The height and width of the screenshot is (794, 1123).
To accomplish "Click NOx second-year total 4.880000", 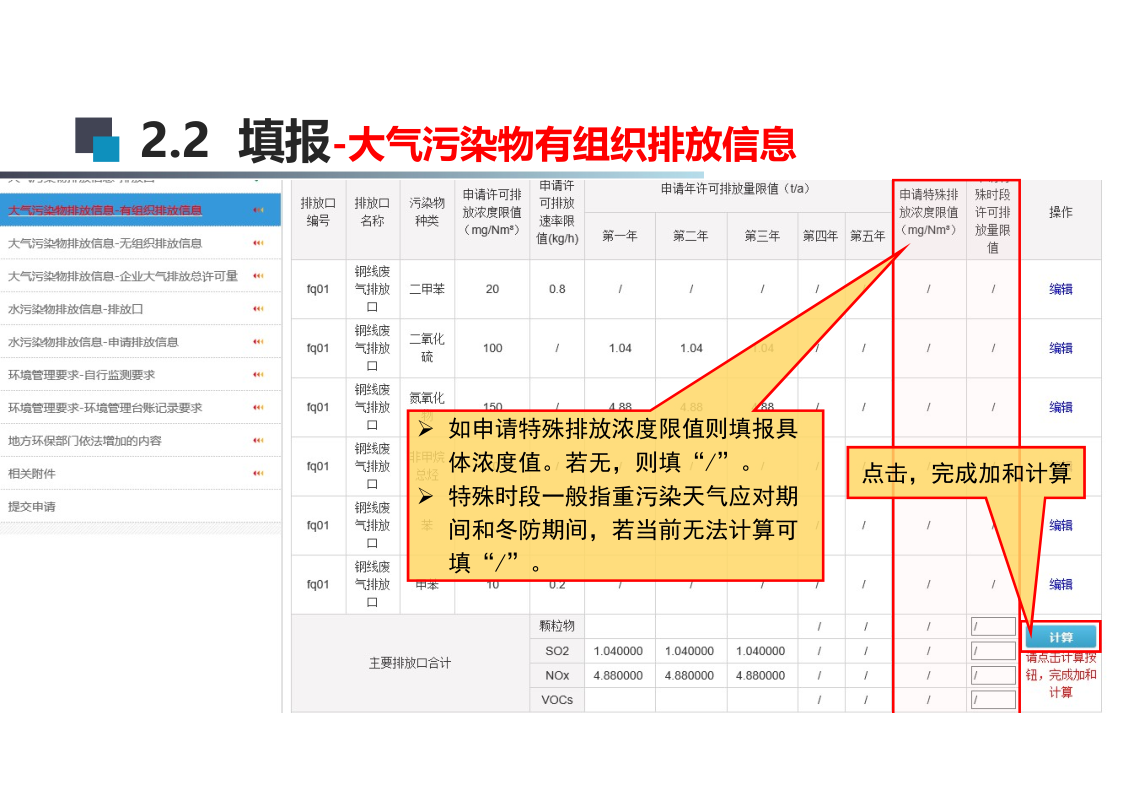I will click(689, 676).
